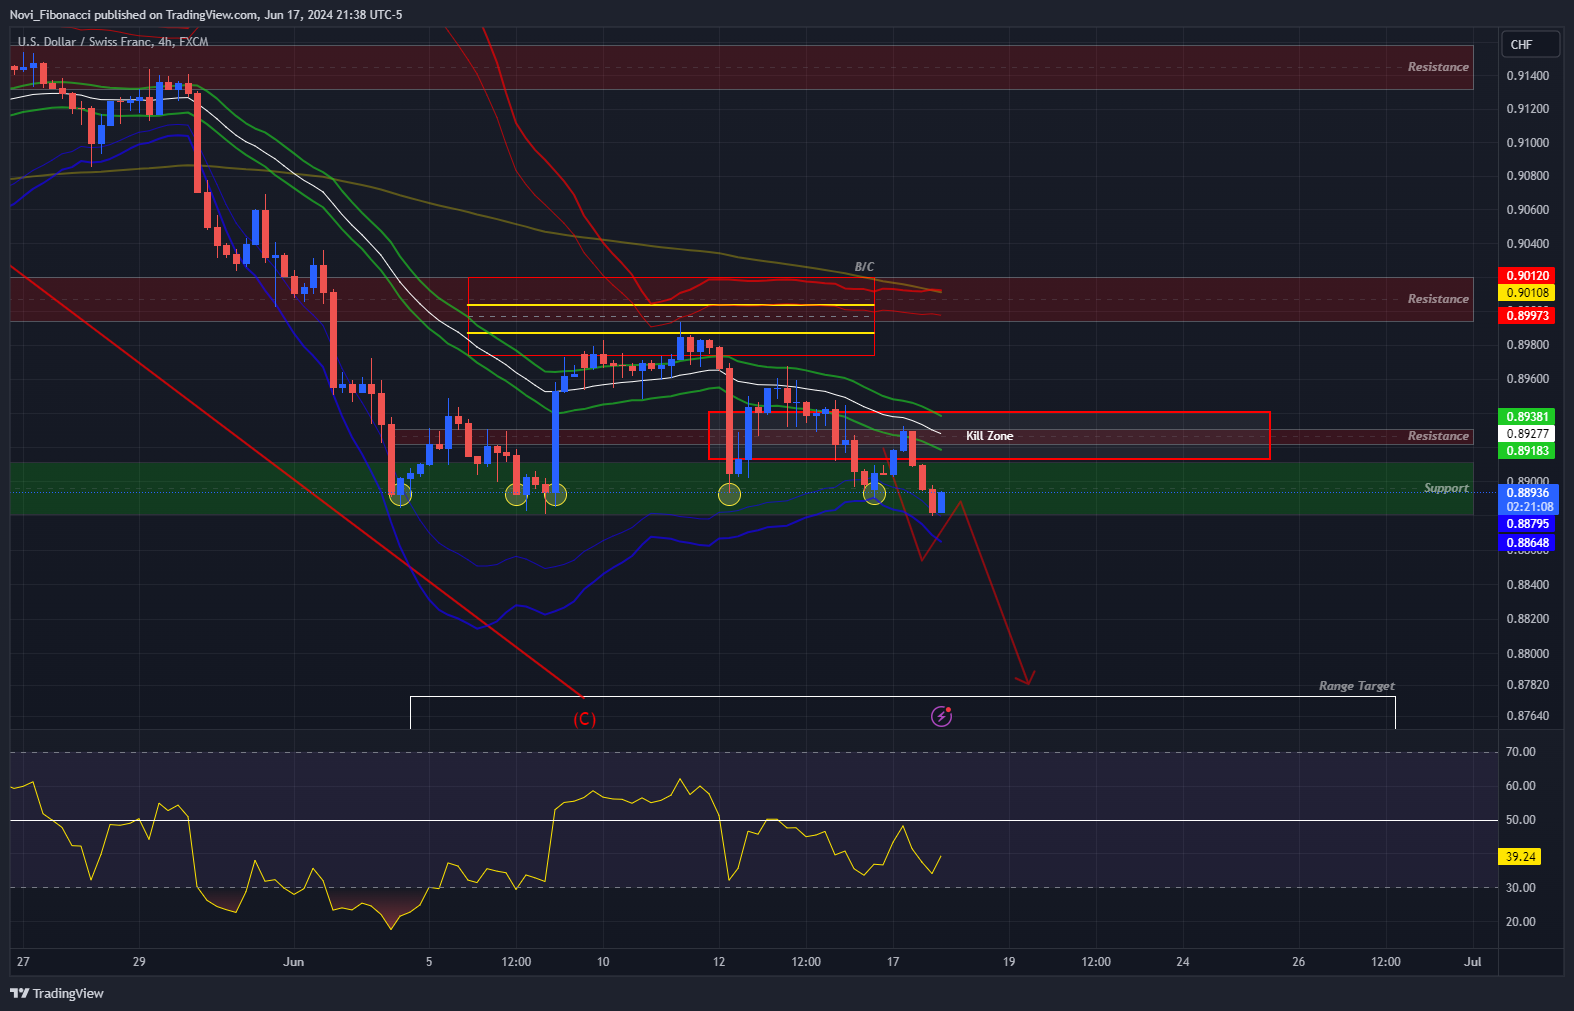Click the yellow RSI value tag 39.24

click(x=1520, y=857)
